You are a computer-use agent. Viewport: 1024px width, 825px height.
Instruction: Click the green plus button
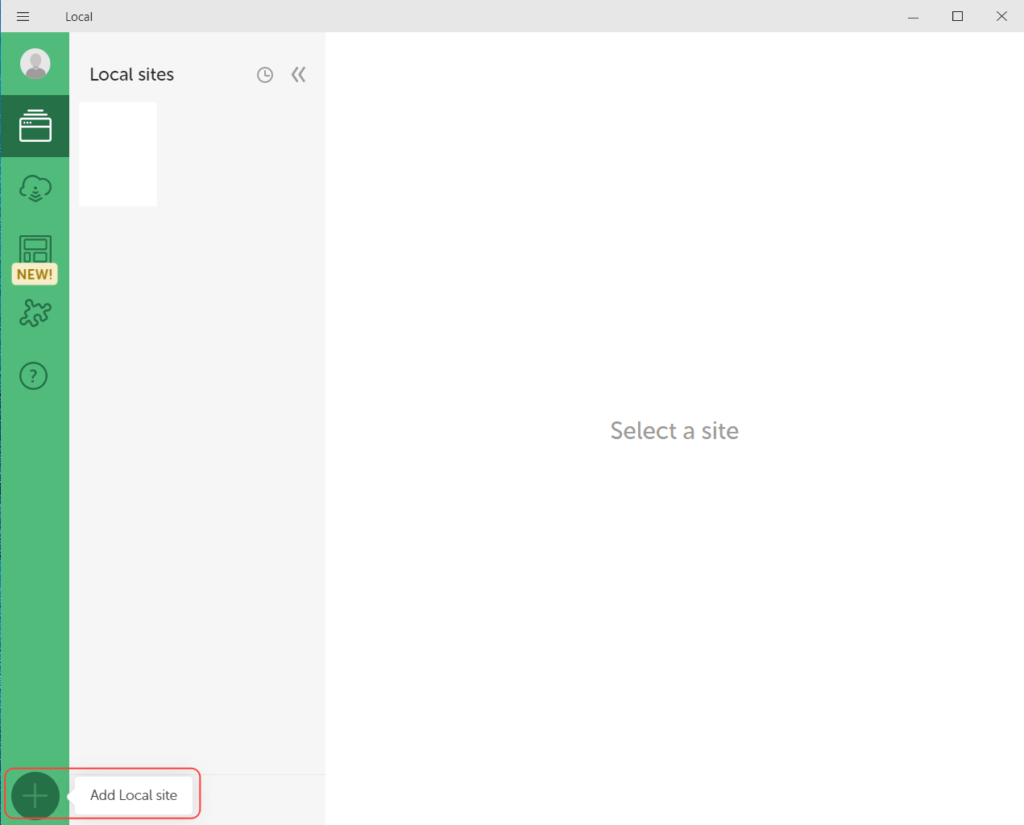tap(35, 796)
